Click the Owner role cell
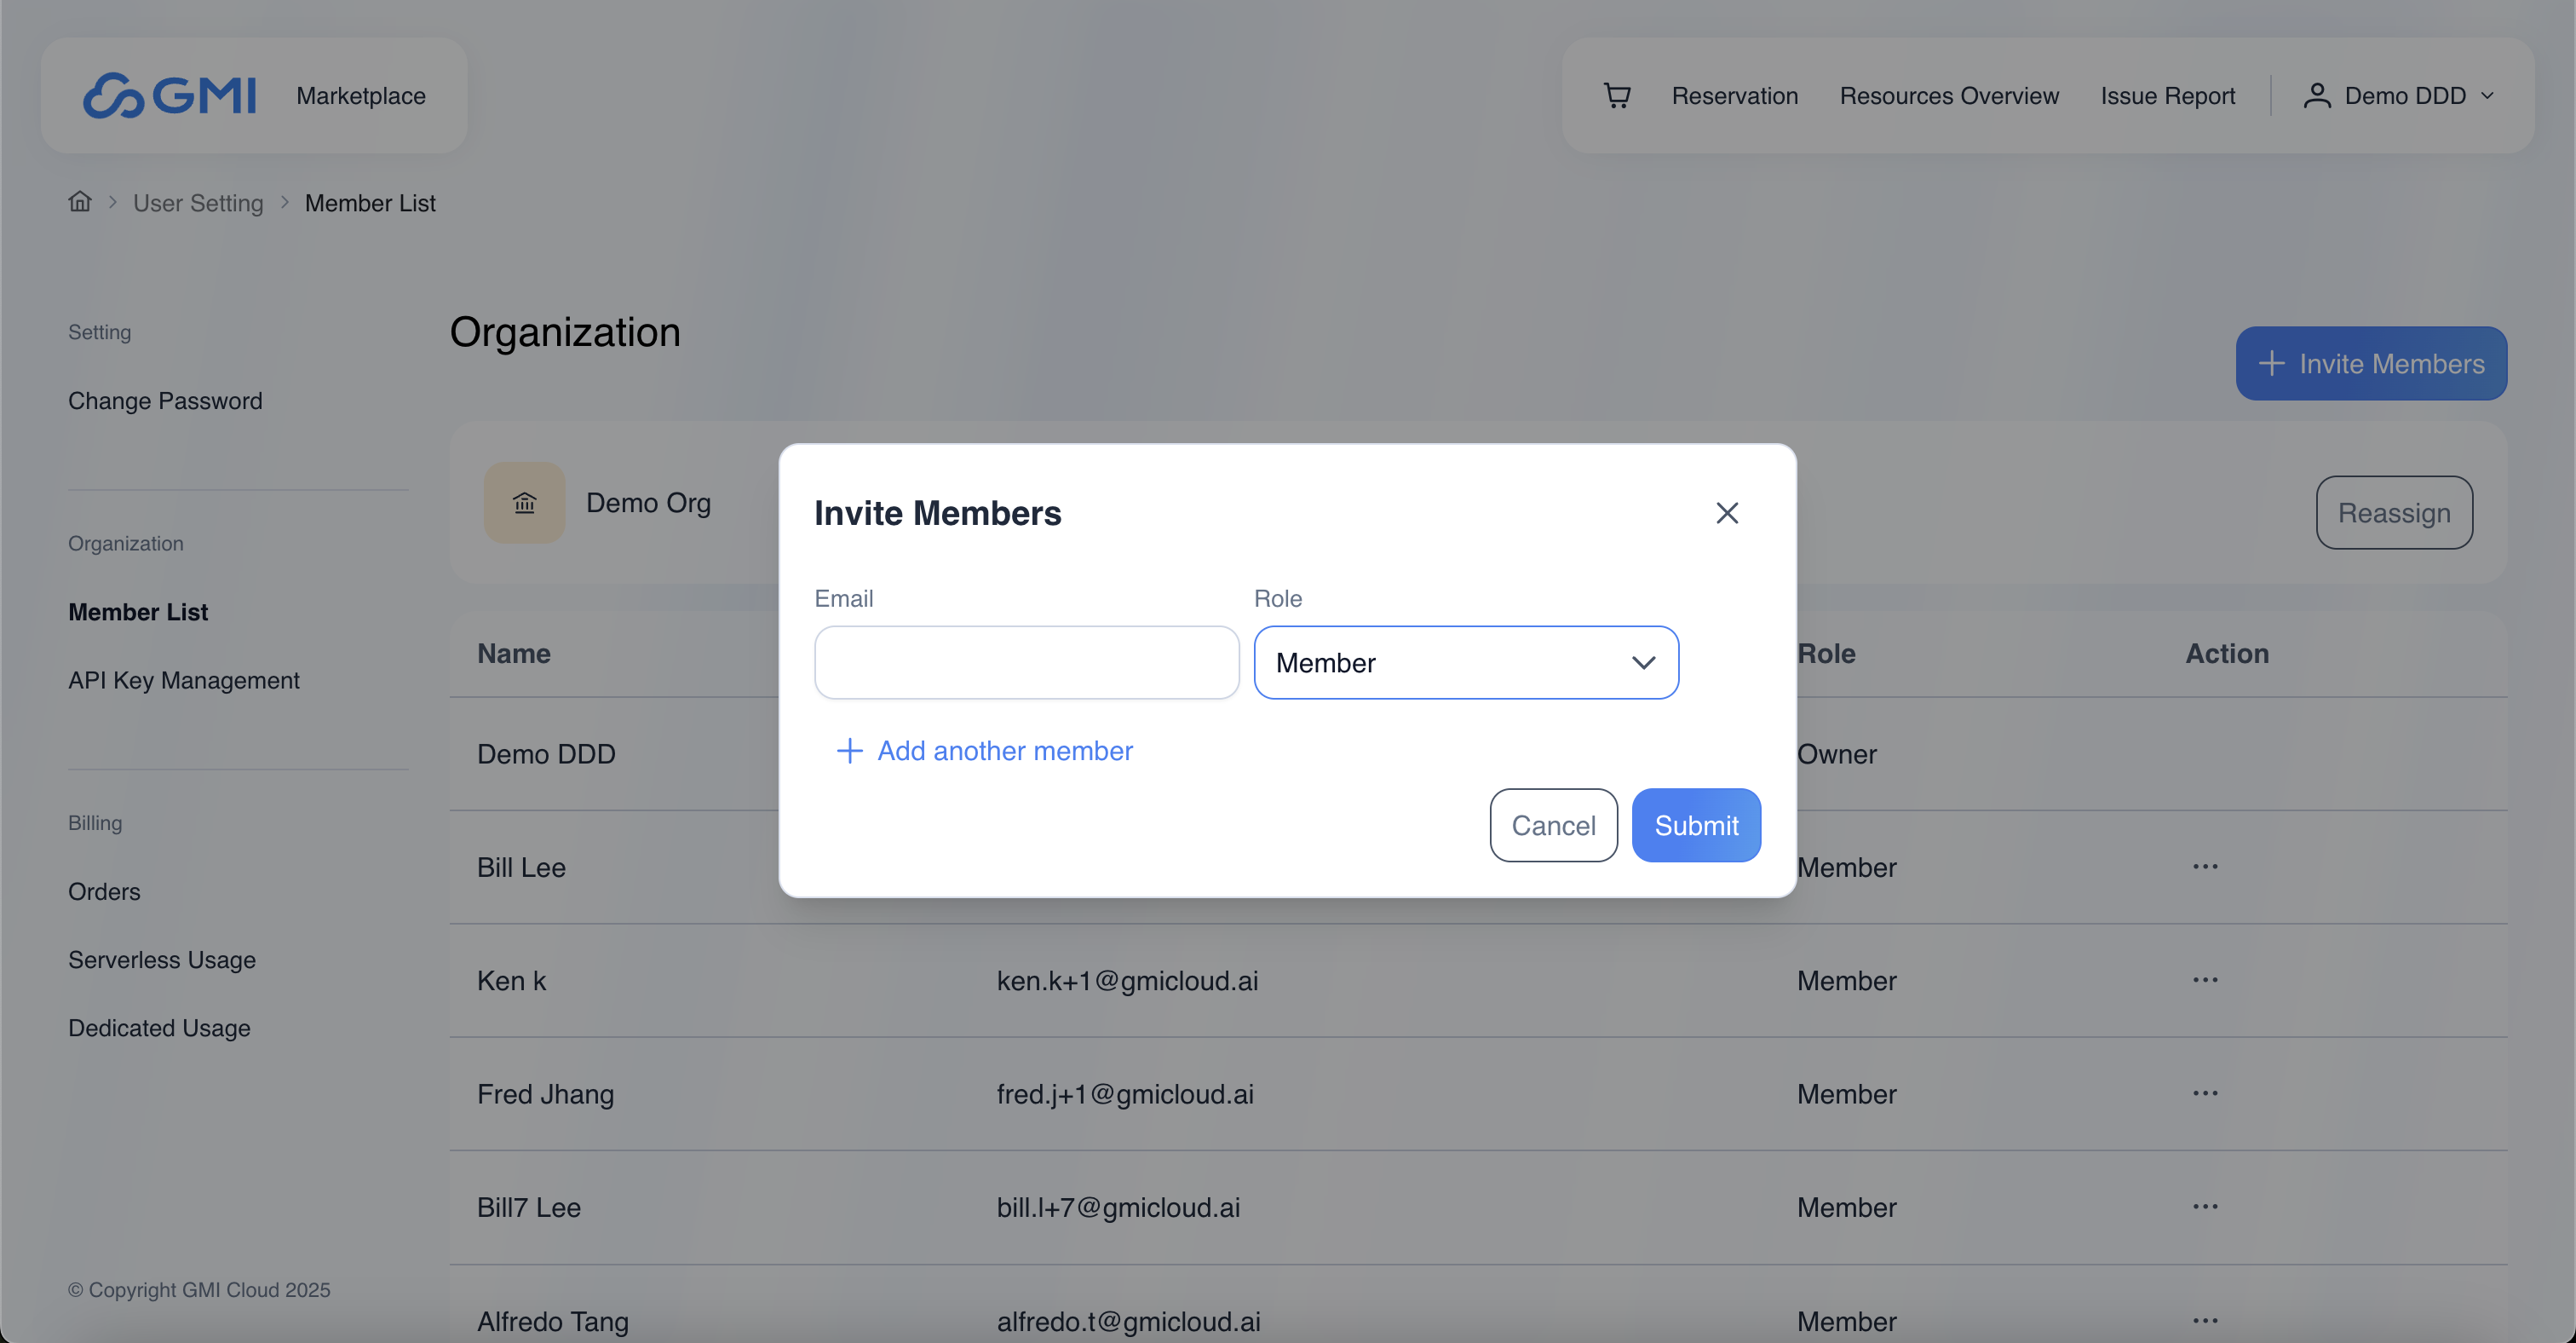 coord(1837,754)
